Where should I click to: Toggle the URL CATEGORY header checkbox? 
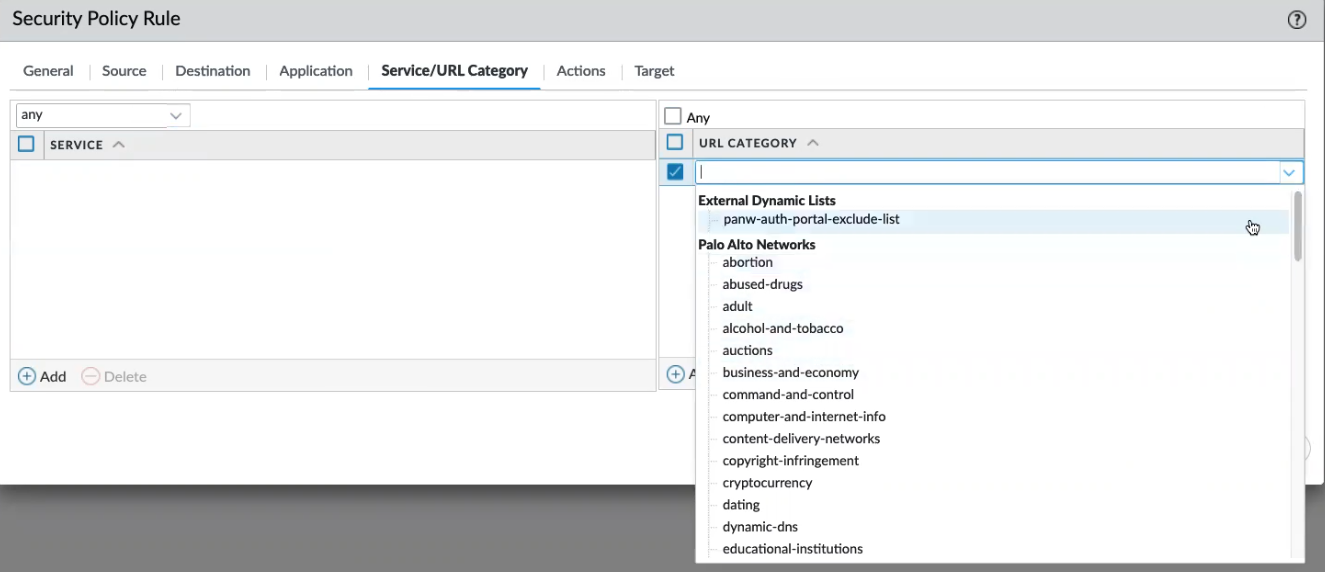click(x=675, y=143)
